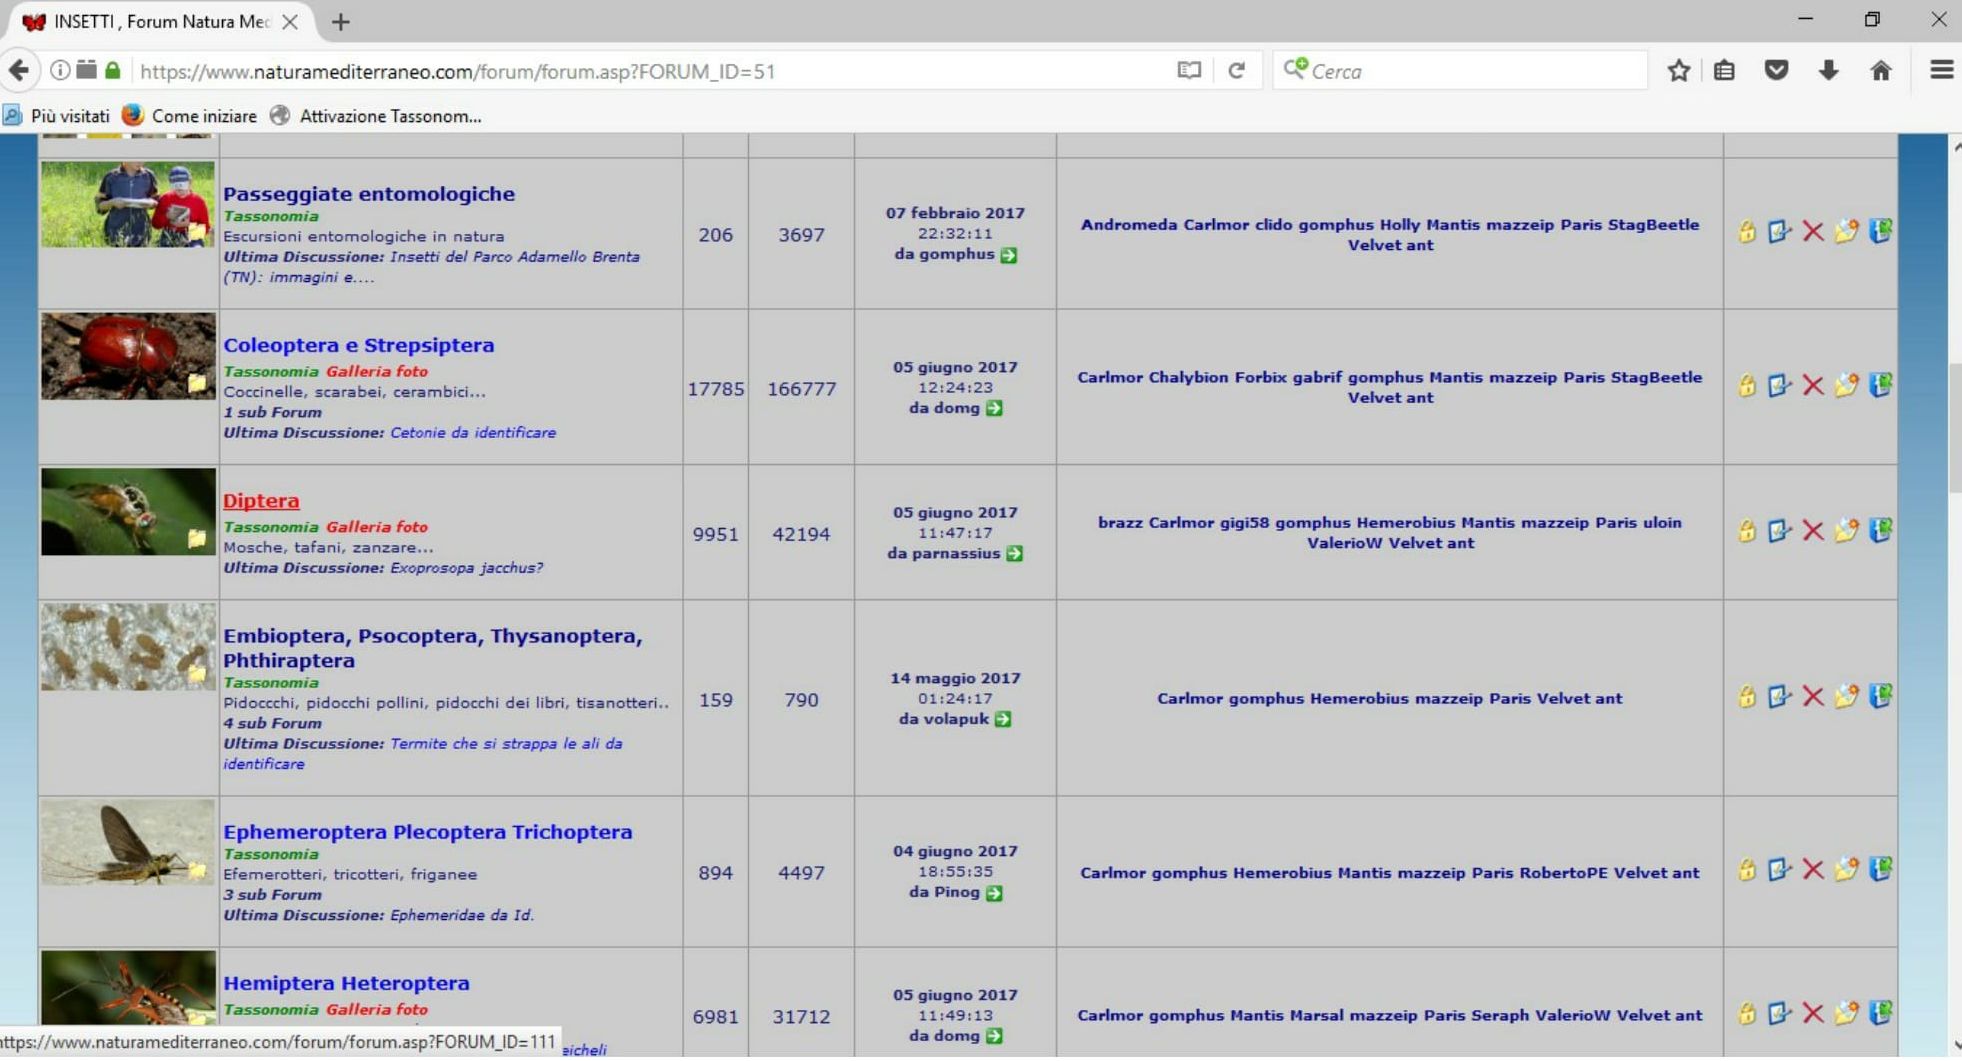Image resolution: width=1962 pixels, height=1061 pixels.
Task: Show bookmarks list from toolbar
Action: 1725,71
